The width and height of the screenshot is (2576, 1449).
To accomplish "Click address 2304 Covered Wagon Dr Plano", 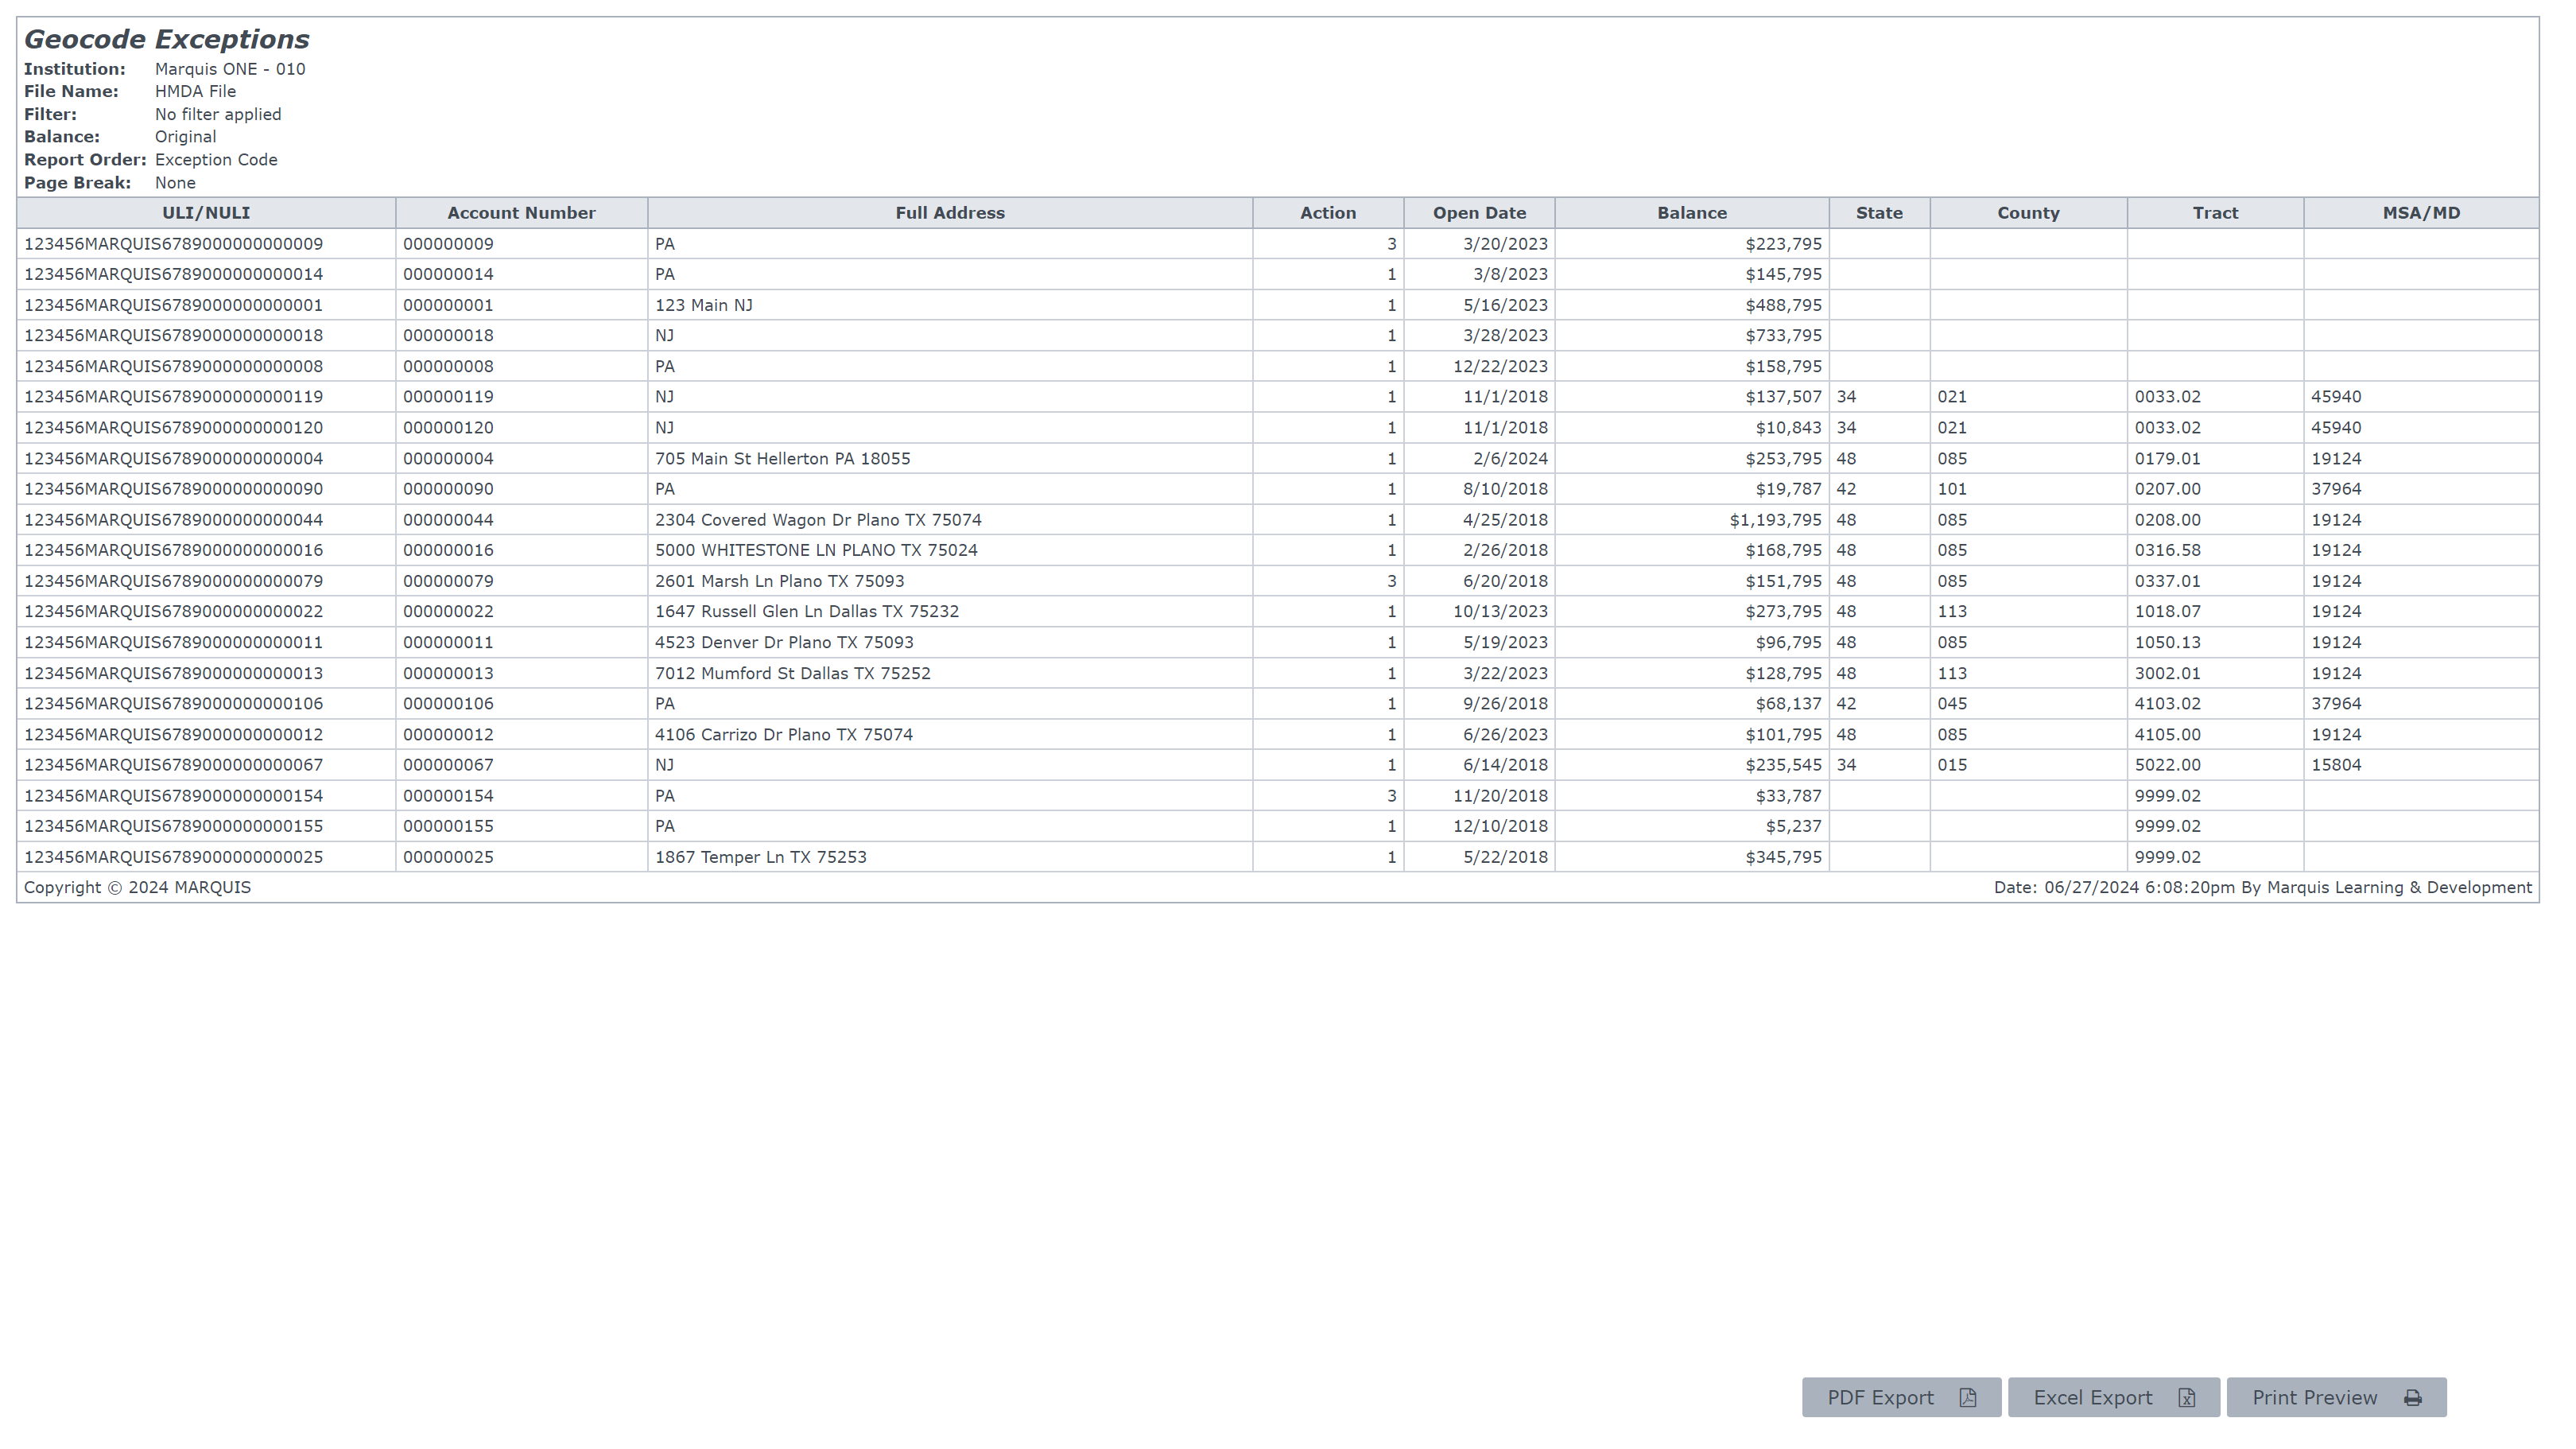I will pos(818,520).
